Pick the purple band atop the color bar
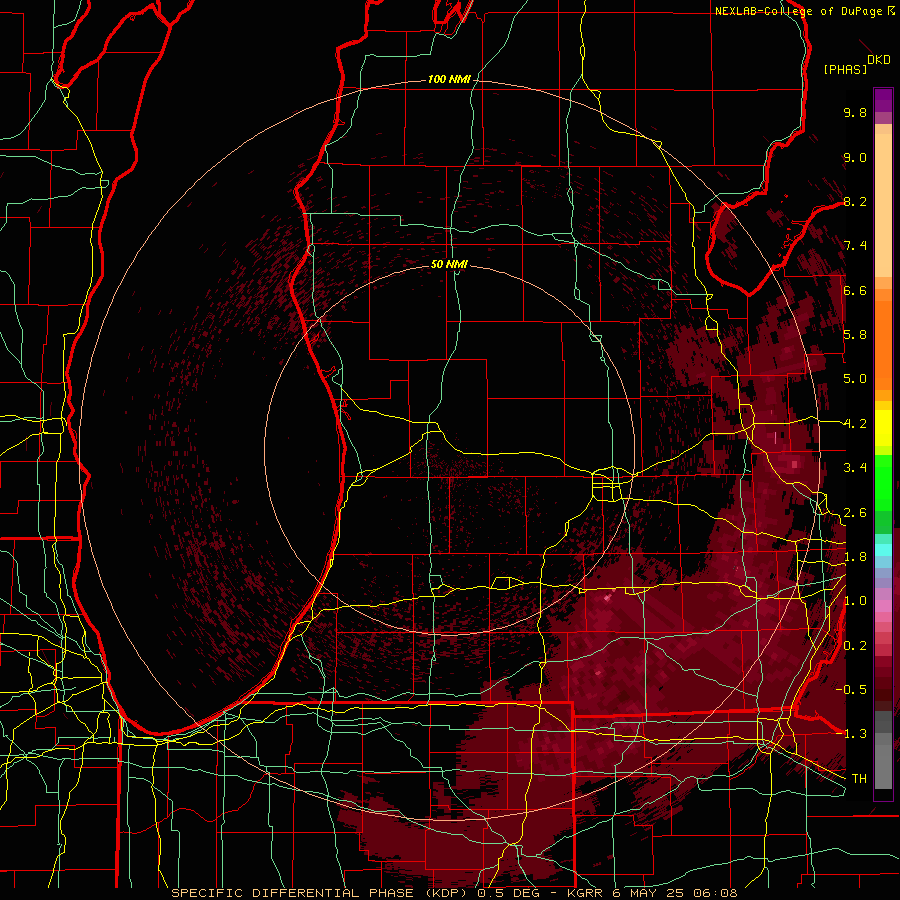The width and height of the screenshot is (900, 900). coord(883,100)
